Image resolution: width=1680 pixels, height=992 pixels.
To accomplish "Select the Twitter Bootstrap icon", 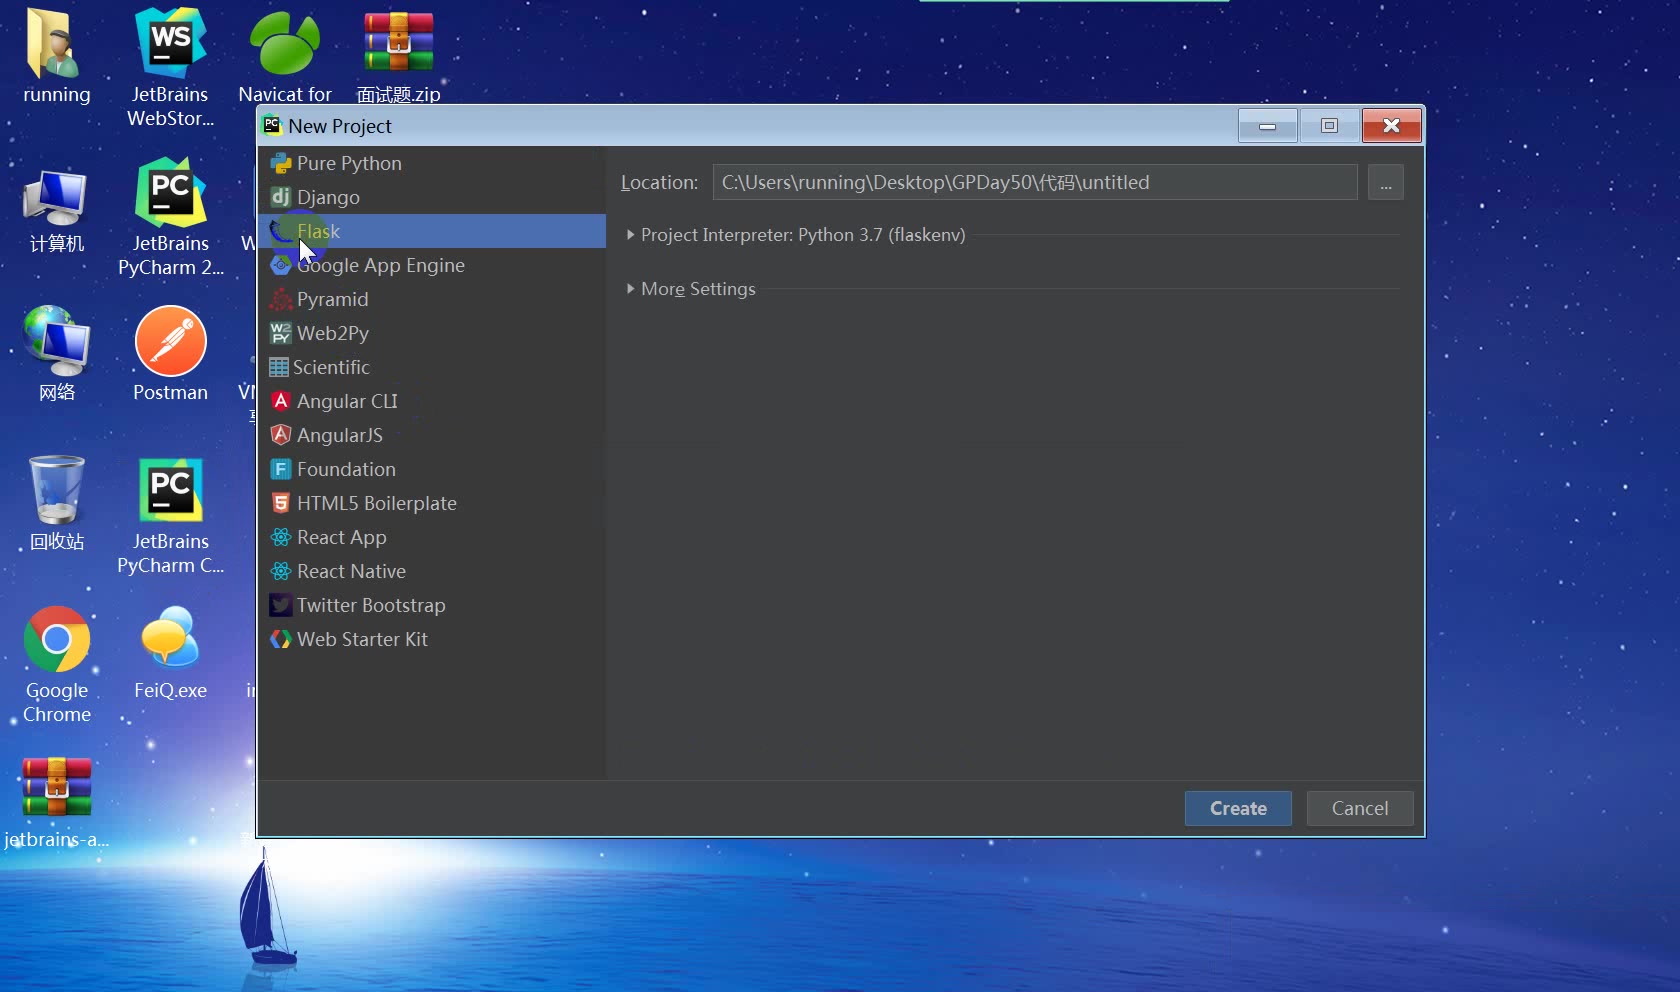I will click(x=281, y=605).
